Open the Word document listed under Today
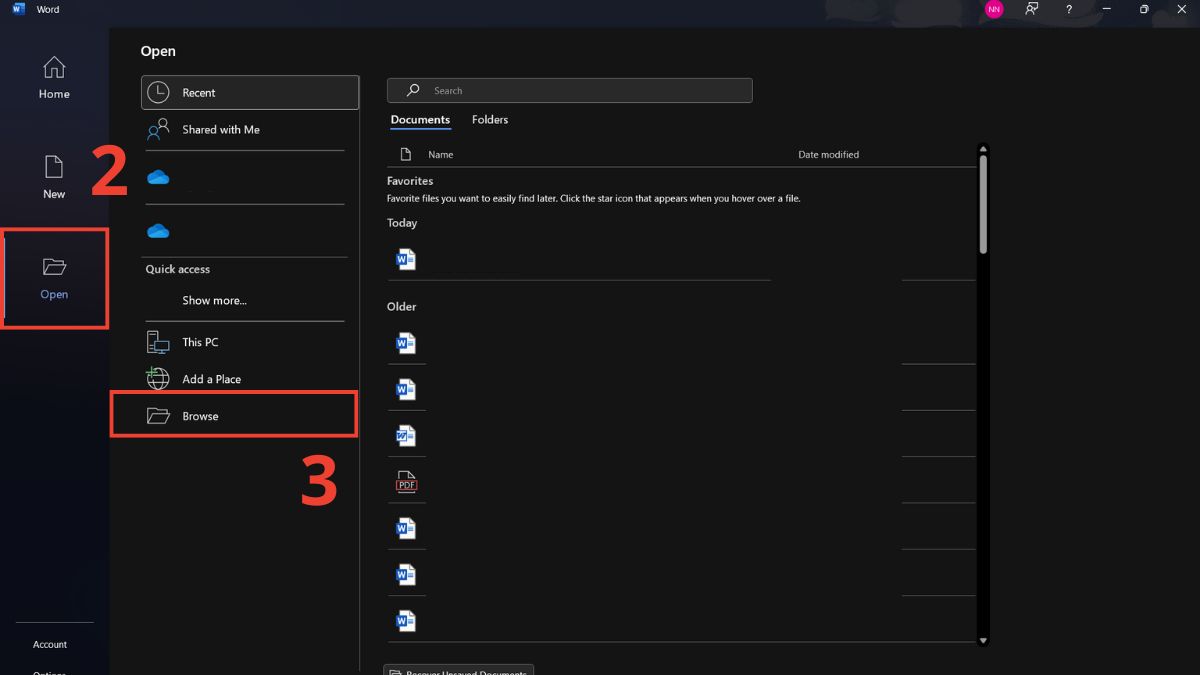Image resolution: width=1200 pixels, height=675 pixels. point(406,259)
